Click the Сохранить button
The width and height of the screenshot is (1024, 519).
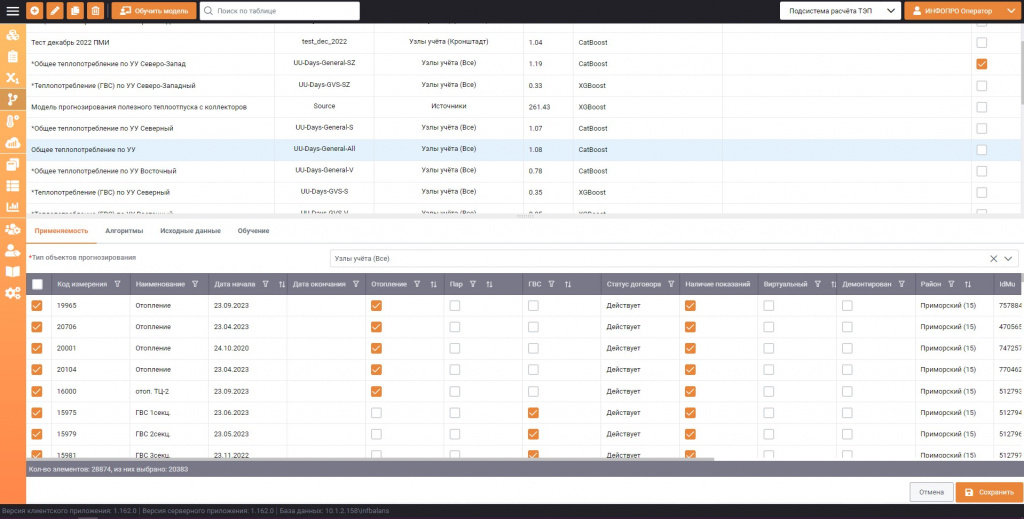click(x=989, y=492)
